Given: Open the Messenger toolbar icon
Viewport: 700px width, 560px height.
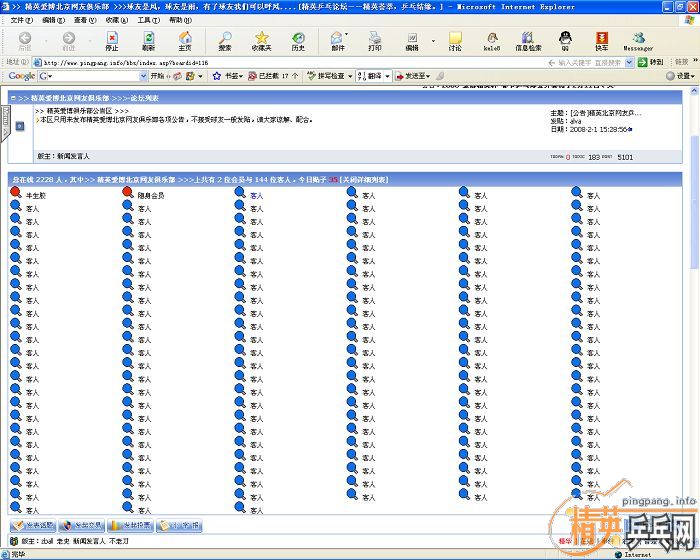Looking at the screenshot, I should (x=638, y=42).
